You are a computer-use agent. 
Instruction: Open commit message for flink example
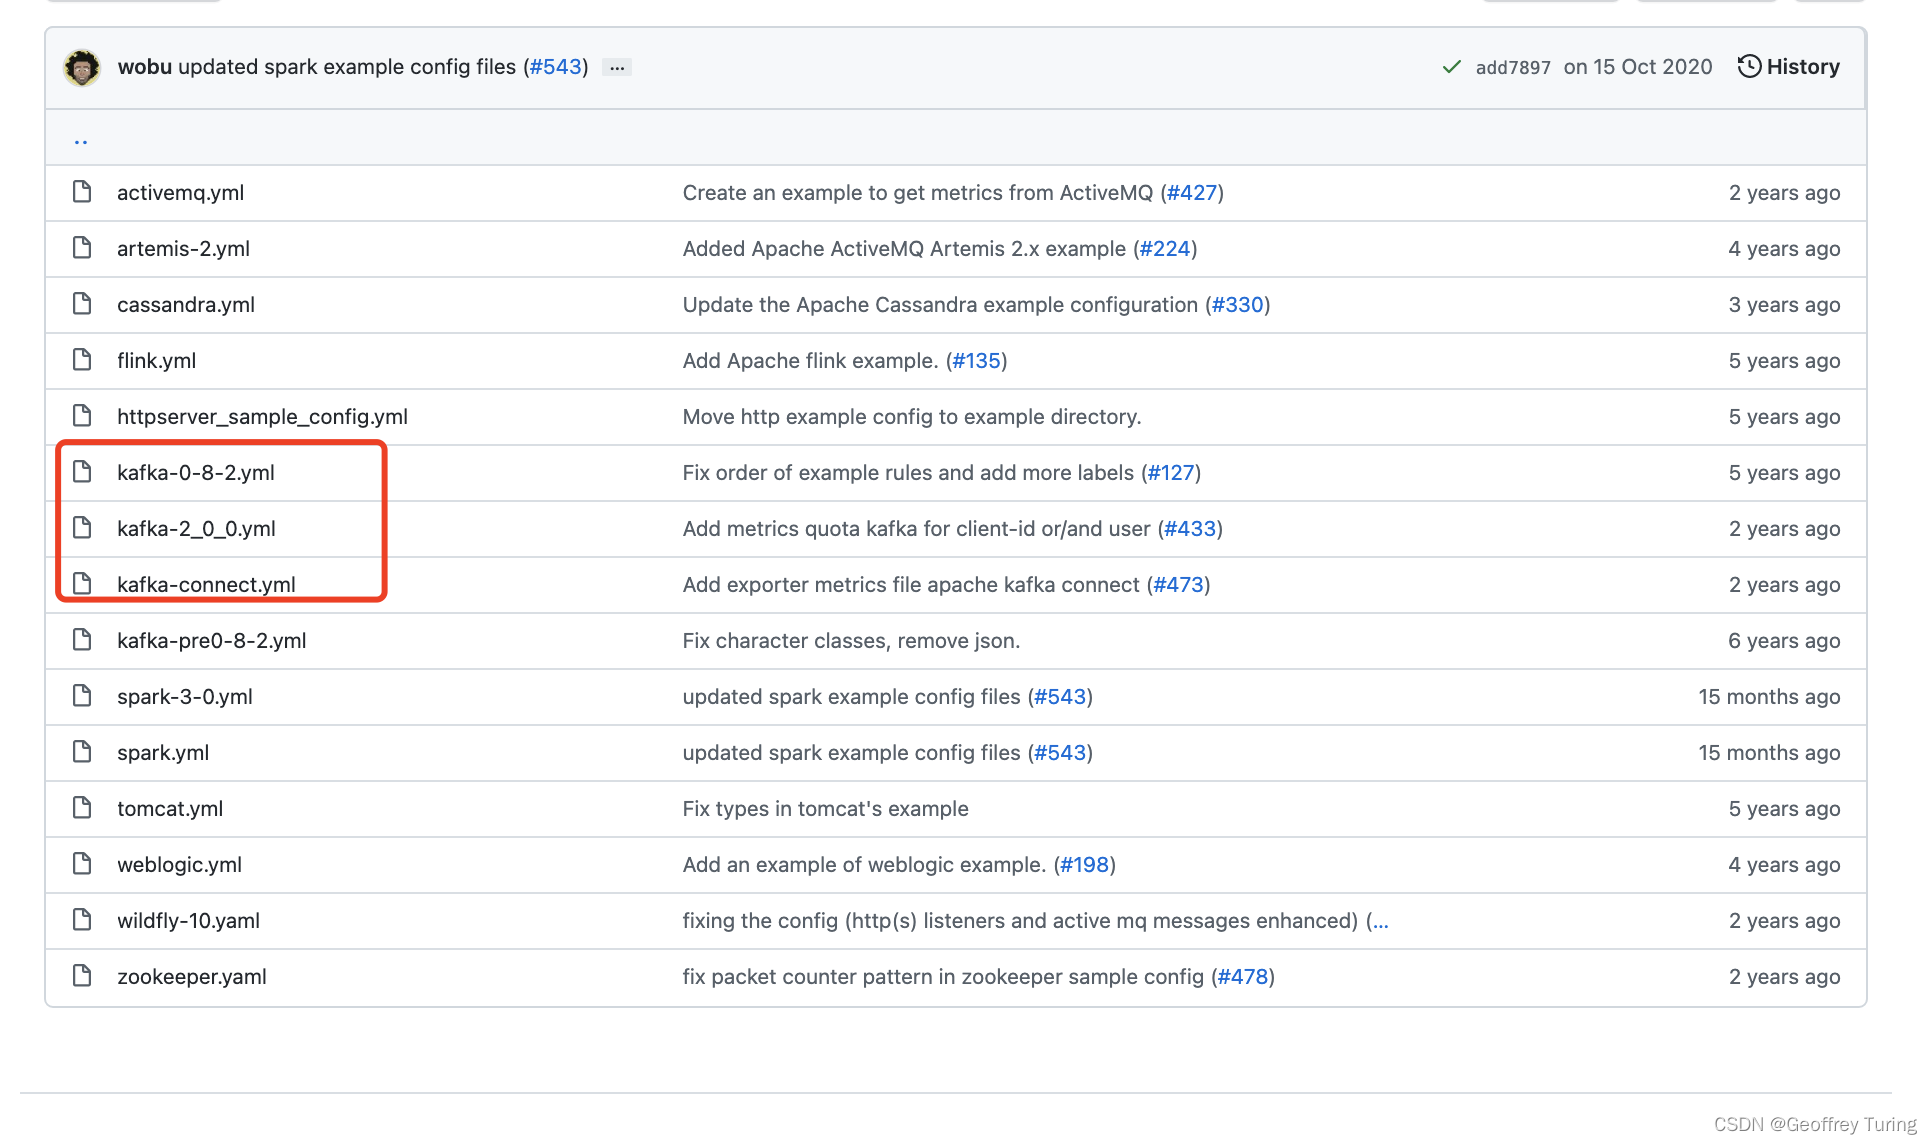coord(810,361)
